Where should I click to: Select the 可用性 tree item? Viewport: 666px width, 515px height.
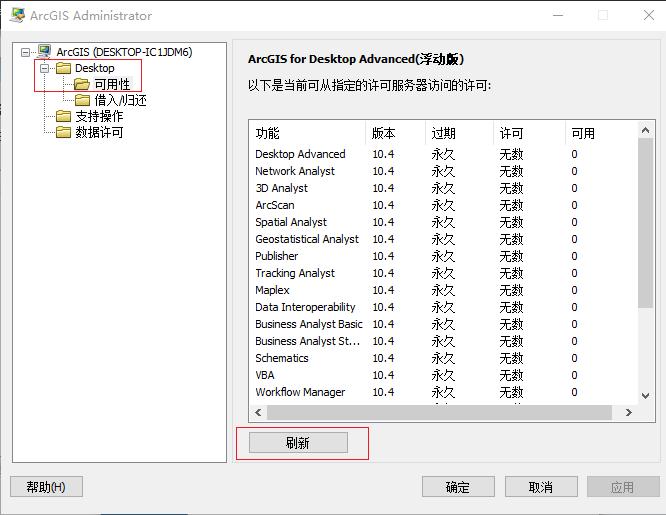coord(112,84)
